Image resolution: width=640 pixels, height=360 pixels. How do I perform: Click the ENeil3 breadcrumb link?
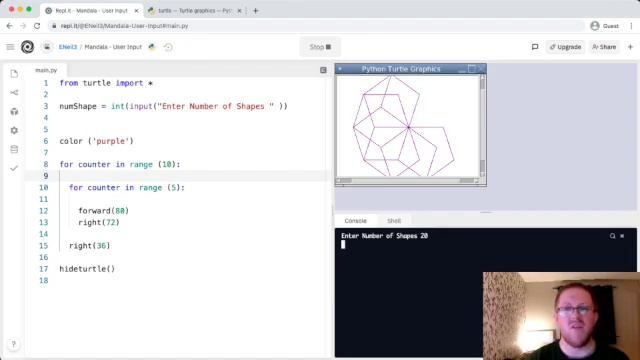[x=68, y=47]
